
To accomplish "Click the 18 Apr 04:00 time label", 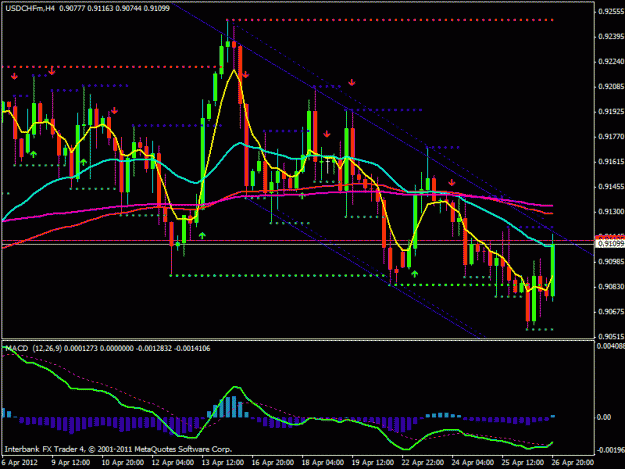I will [323, 463].
